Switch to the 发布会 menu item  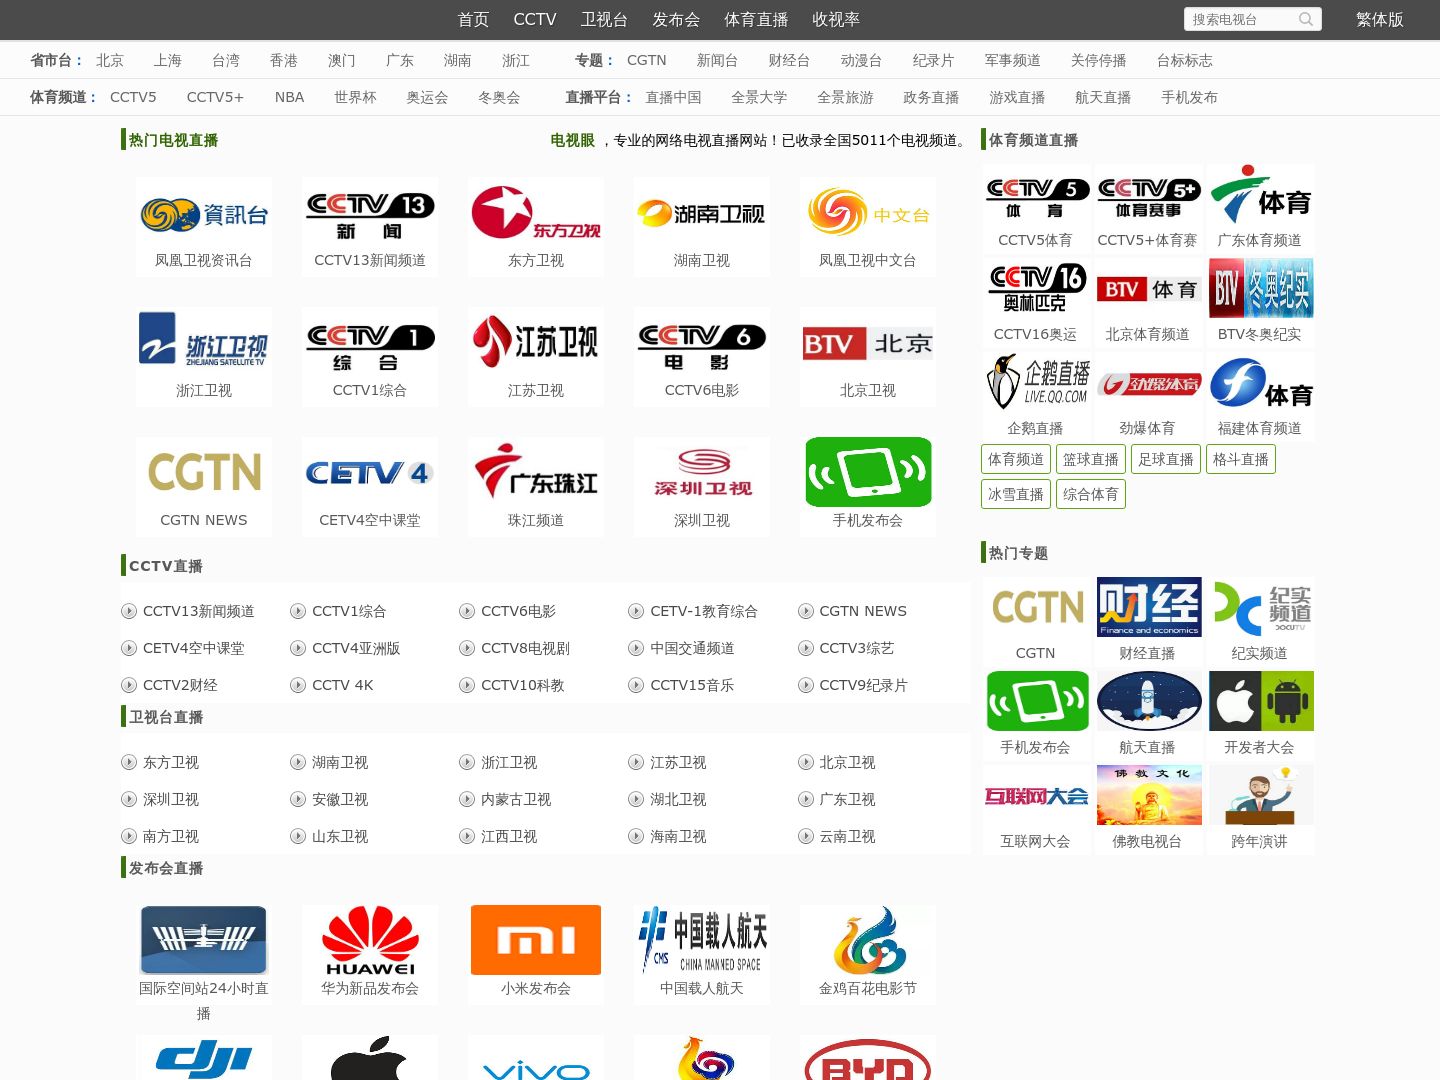676,19
